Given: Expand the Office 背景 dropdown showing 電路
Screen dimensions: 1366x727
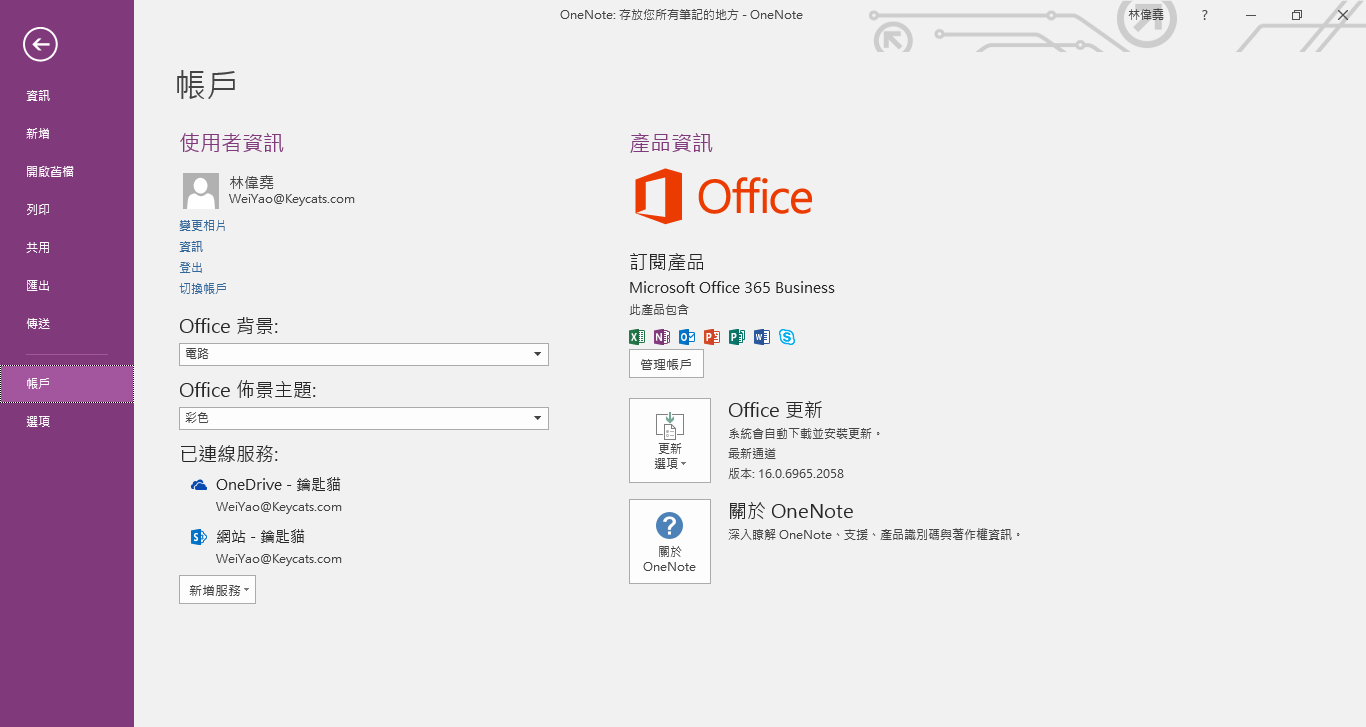Looking at the screenshot, I should click(x=364, y=354).
